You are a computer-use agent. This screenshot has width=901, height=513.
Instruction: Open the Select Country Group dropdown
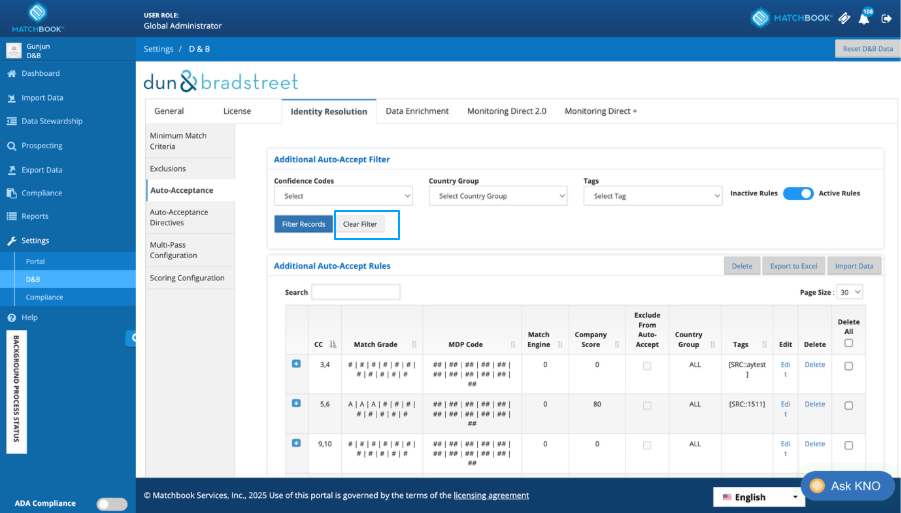click(x=498, y=196)
